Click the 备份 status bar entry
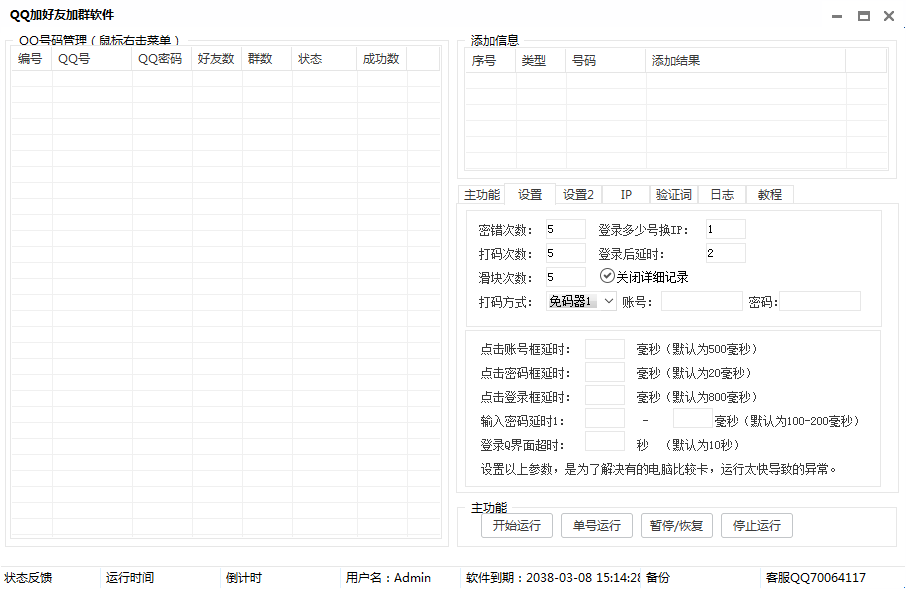Viewport: 906px width, 589px height. tap(658, 577)
